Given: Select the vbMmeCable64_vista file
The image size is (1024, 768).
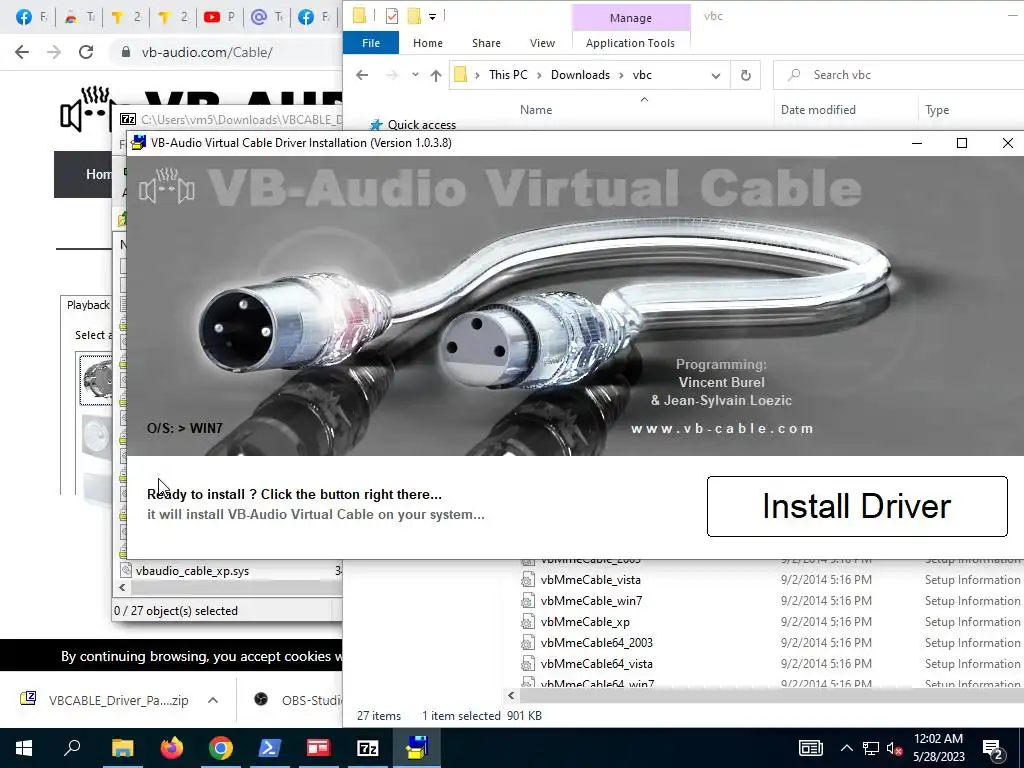Looking at the screenshot, I should [596, 664].
